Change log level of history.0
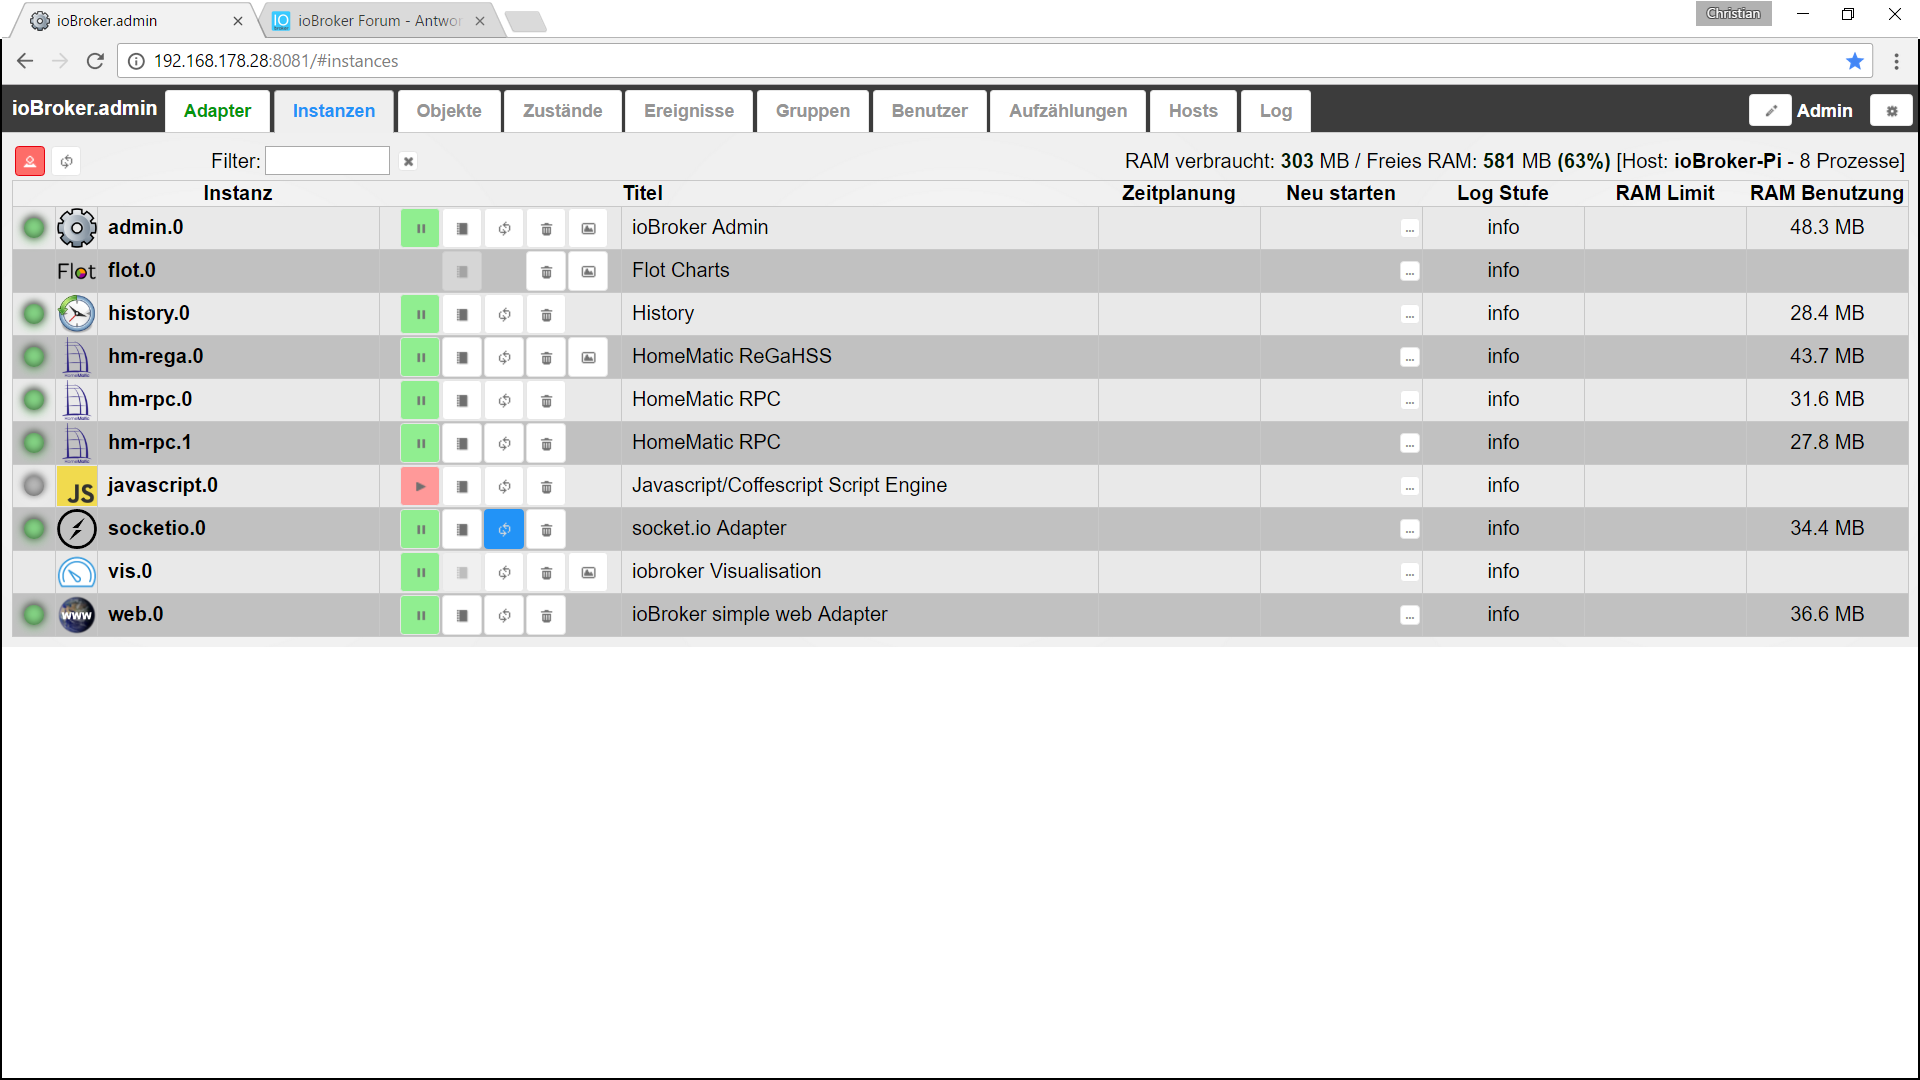The image size is (1920, 1080). pyautogui.click(x=1502, y=314)
